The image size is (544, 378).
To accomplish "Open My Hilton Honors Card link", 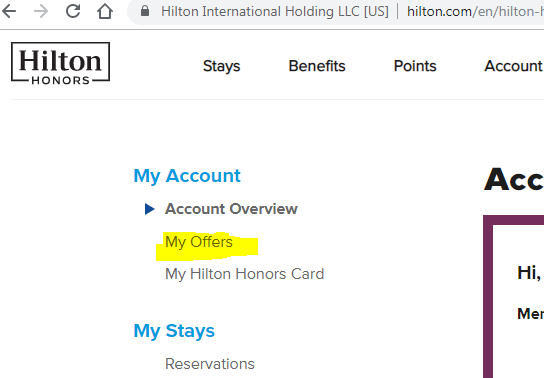I will coord(245,274).
